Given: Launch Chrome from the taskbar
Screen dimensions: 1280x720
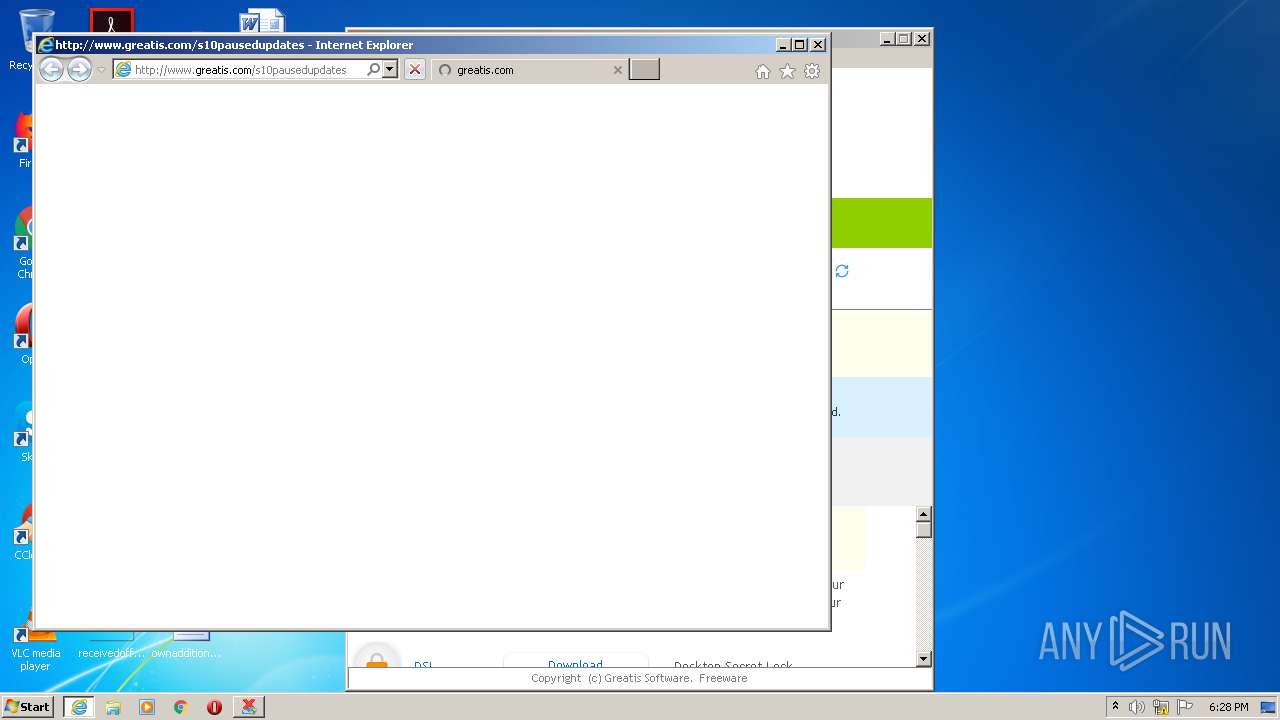Looking at the screenshot, I should pos(181,707).
